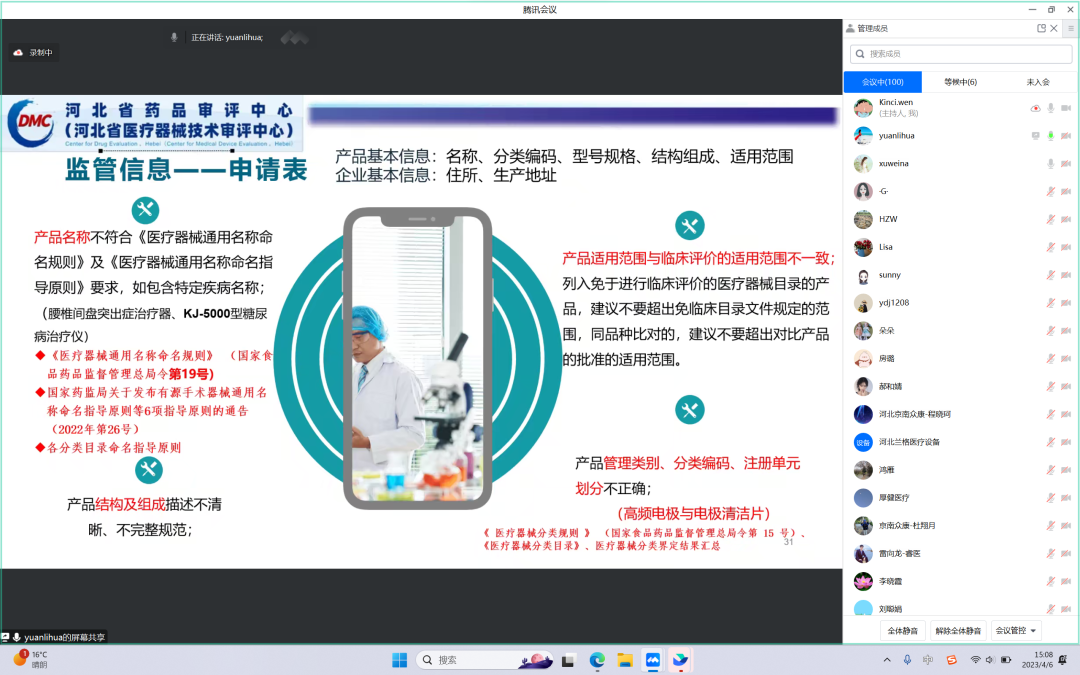This screenshot has height=675, width=1080.
Task: Open File Explorer from the taskbar
Action: click(625, 660)
